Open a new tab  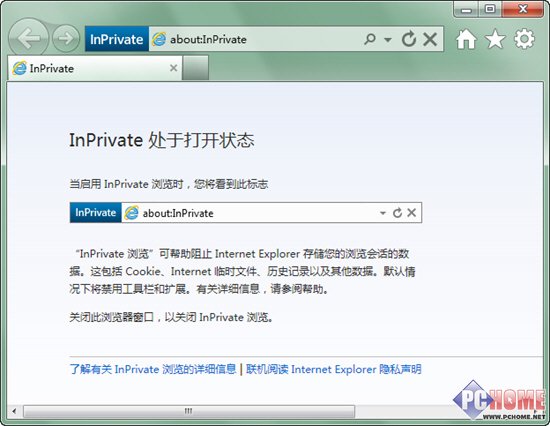pyautogui.click(x=196, y=68)
